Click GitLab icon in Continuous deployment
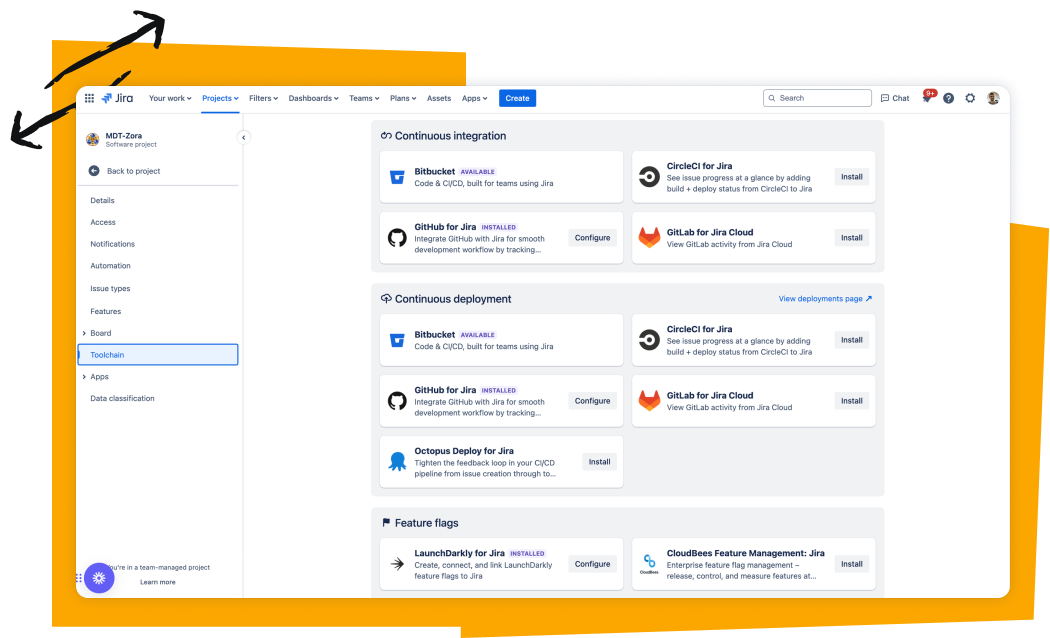Image resolution: width=1050 pixels, height=638 pixels. coord(649,400)
